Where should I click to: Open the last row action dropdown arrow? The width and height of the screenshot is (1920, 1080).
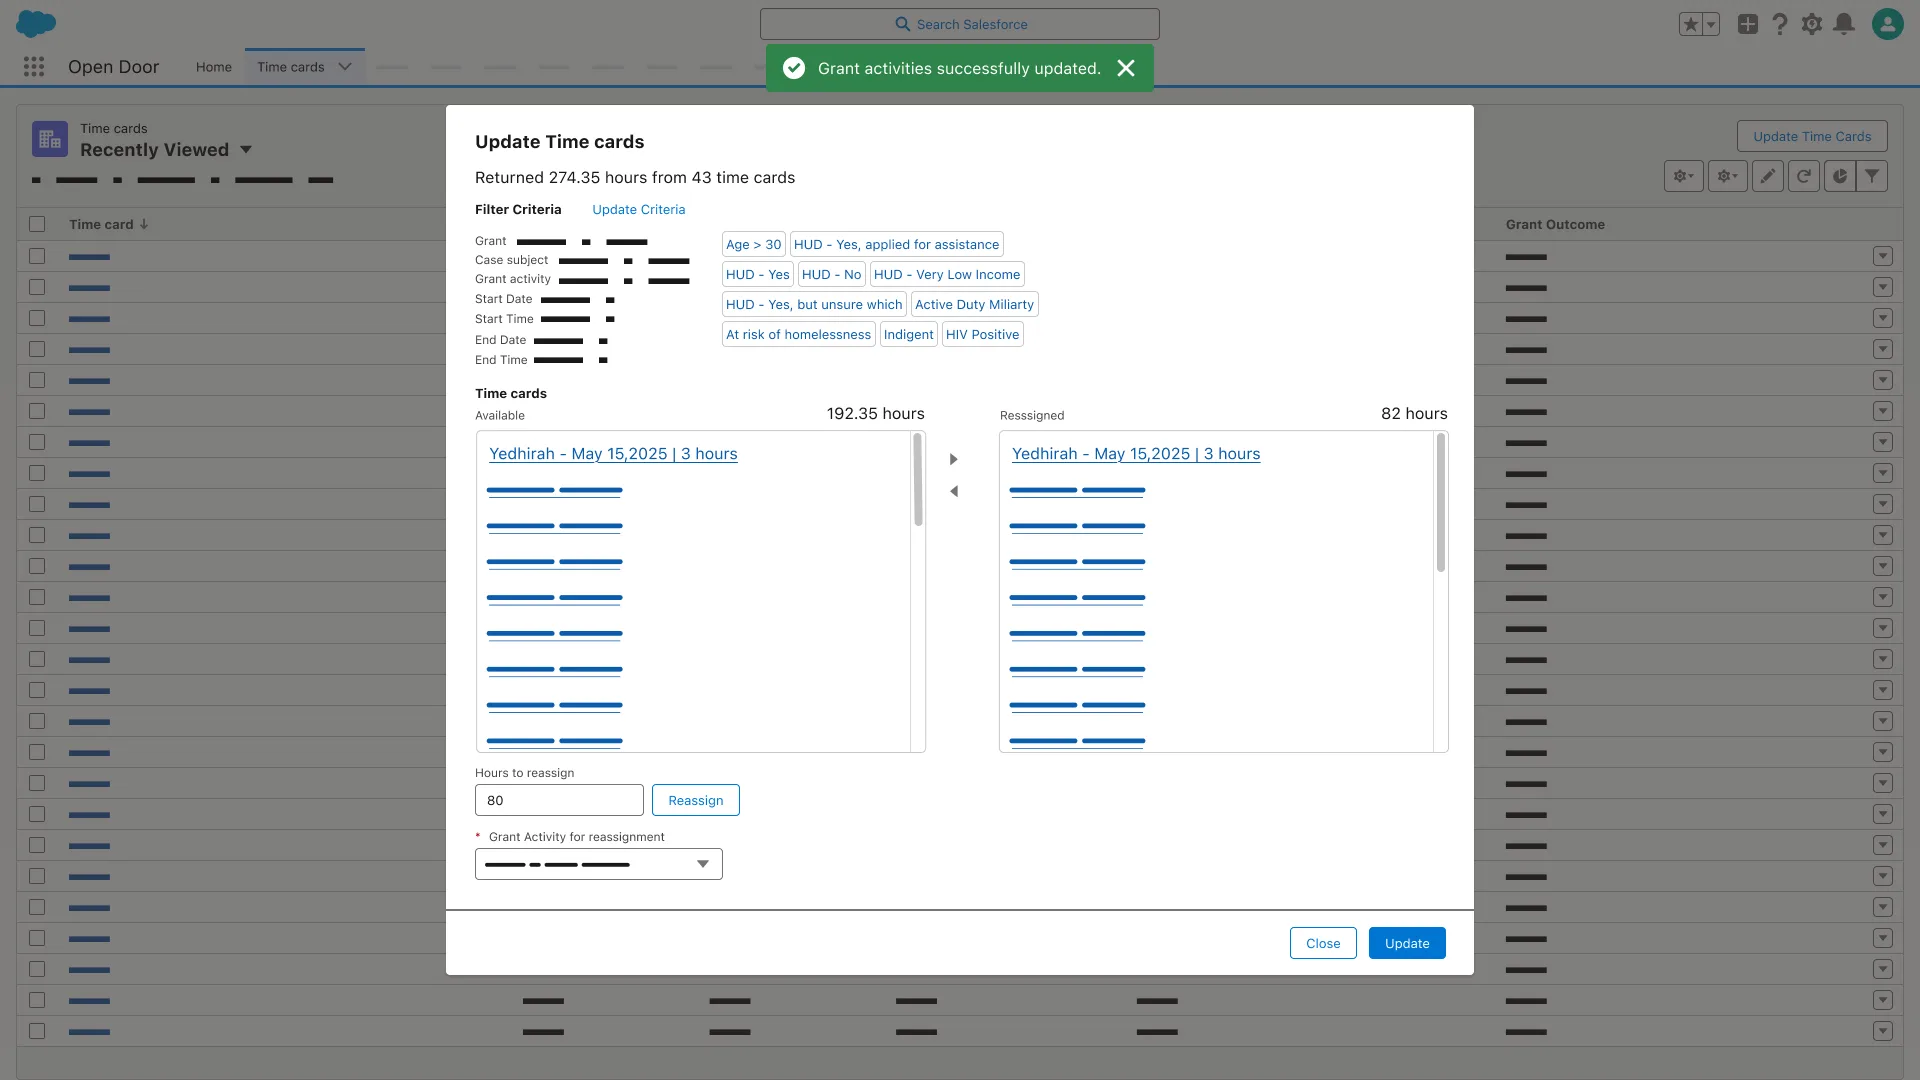[1883, 1031]
